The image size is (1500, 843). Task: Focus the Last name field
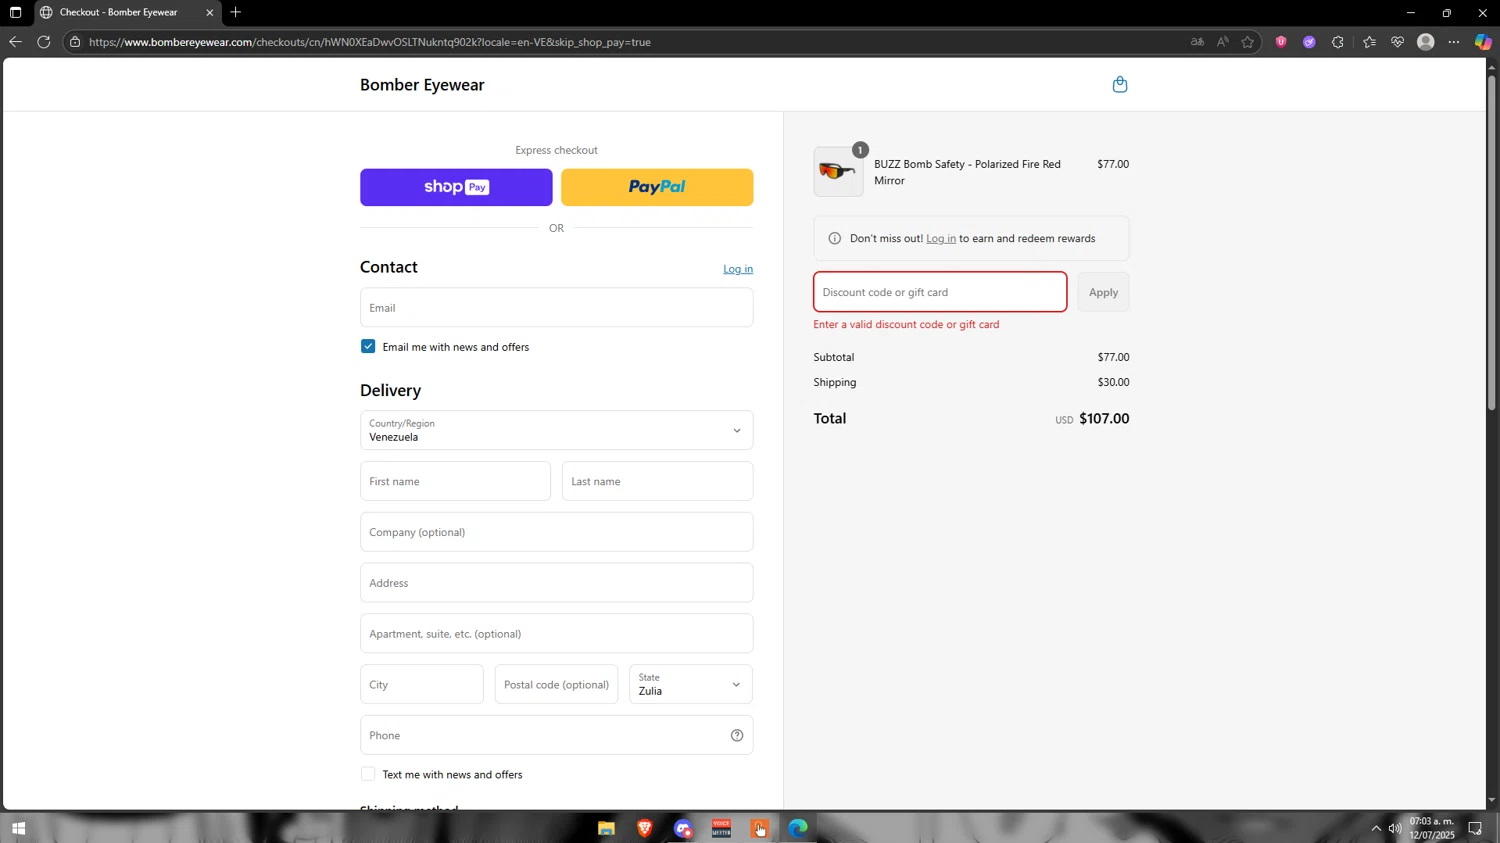click(x=657, y=482)
